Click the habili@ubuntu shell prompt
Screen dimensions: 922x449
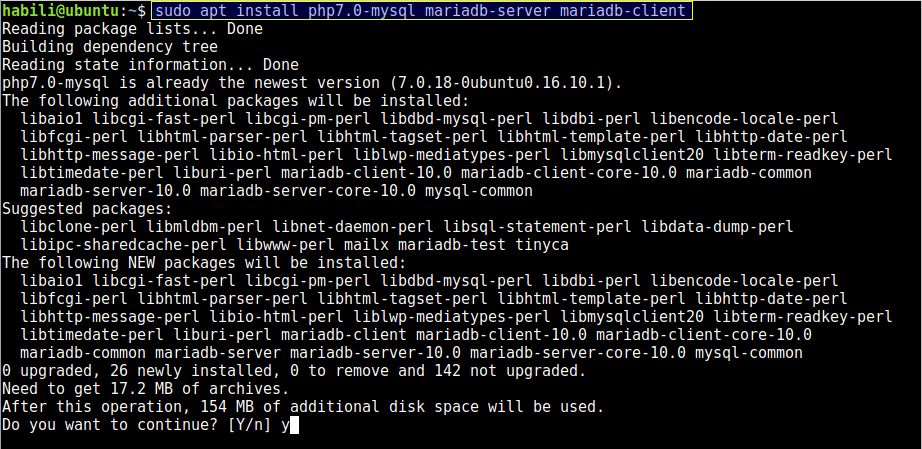[72, 11]
